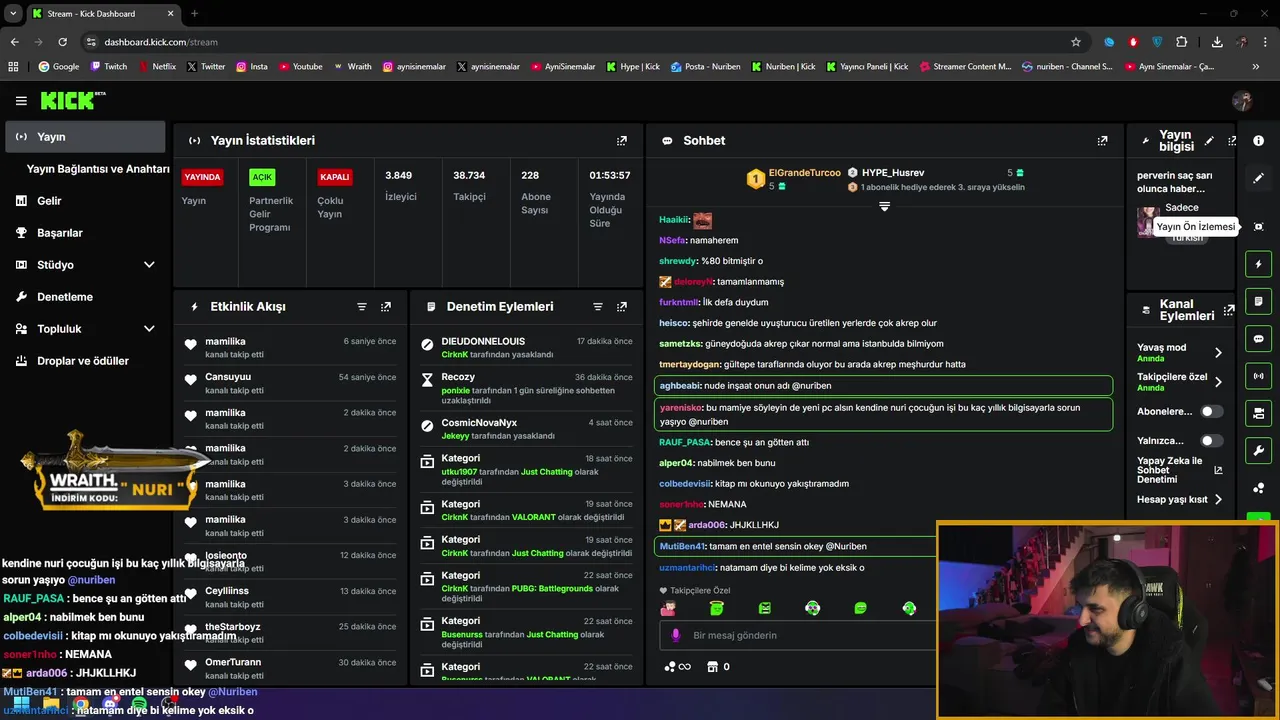The image size is (1280, 720).
Task: Click the points infinity icon below chat
Action: coord(677,667)
